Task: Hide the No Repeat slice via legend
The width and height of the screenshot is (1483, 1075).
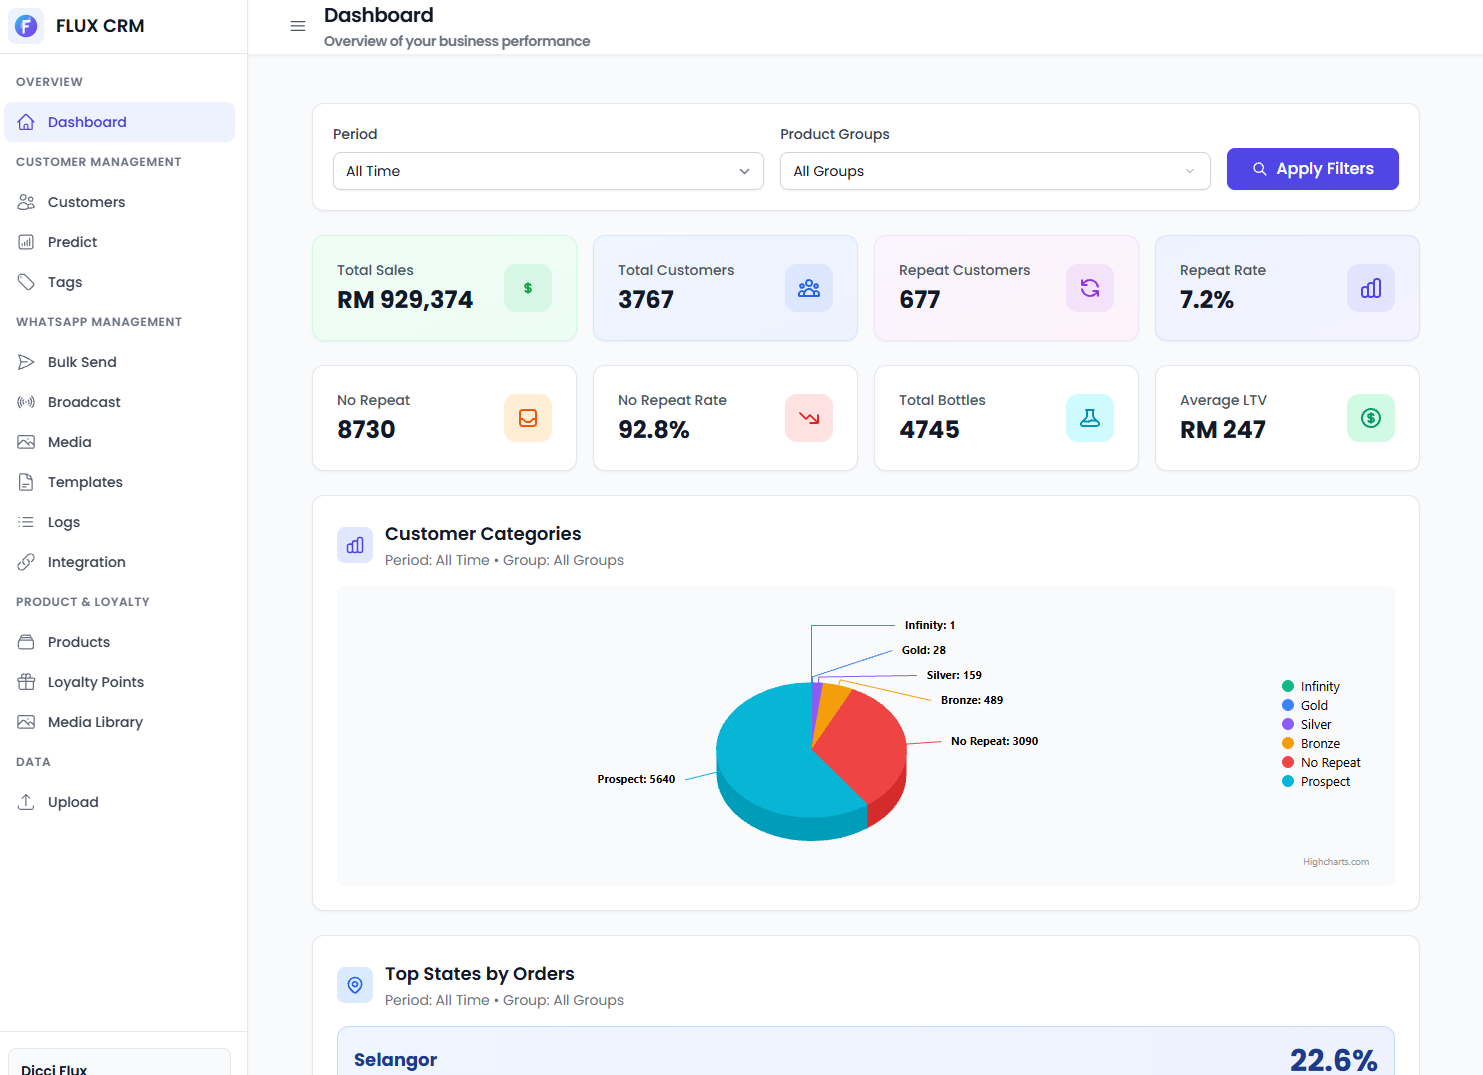Action: pos(1328,762)
